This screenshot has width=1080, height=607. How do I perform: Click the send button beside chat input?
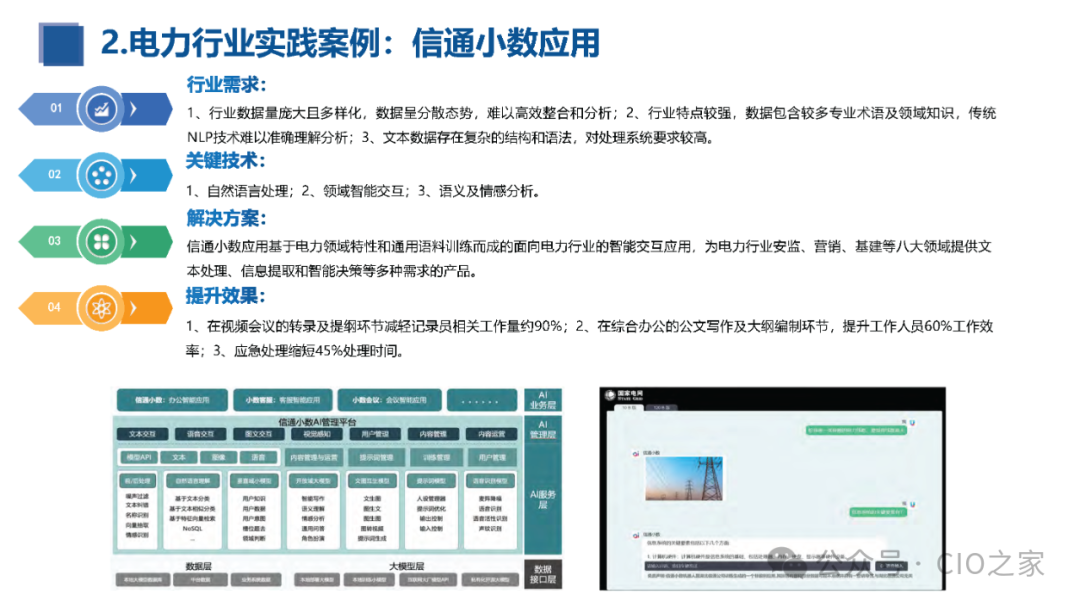pos(891,566)
